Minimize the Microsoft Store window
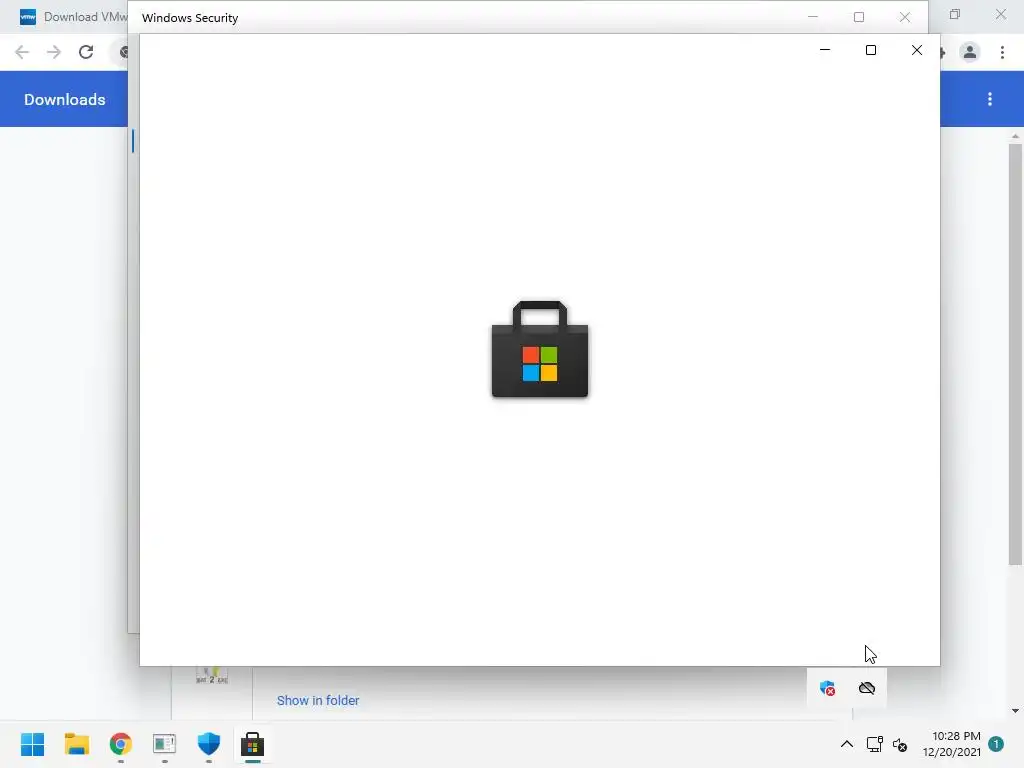Image resolution: width=1024 pixels, height=768 pixels. pyautogui.click(x=825, y=50)
